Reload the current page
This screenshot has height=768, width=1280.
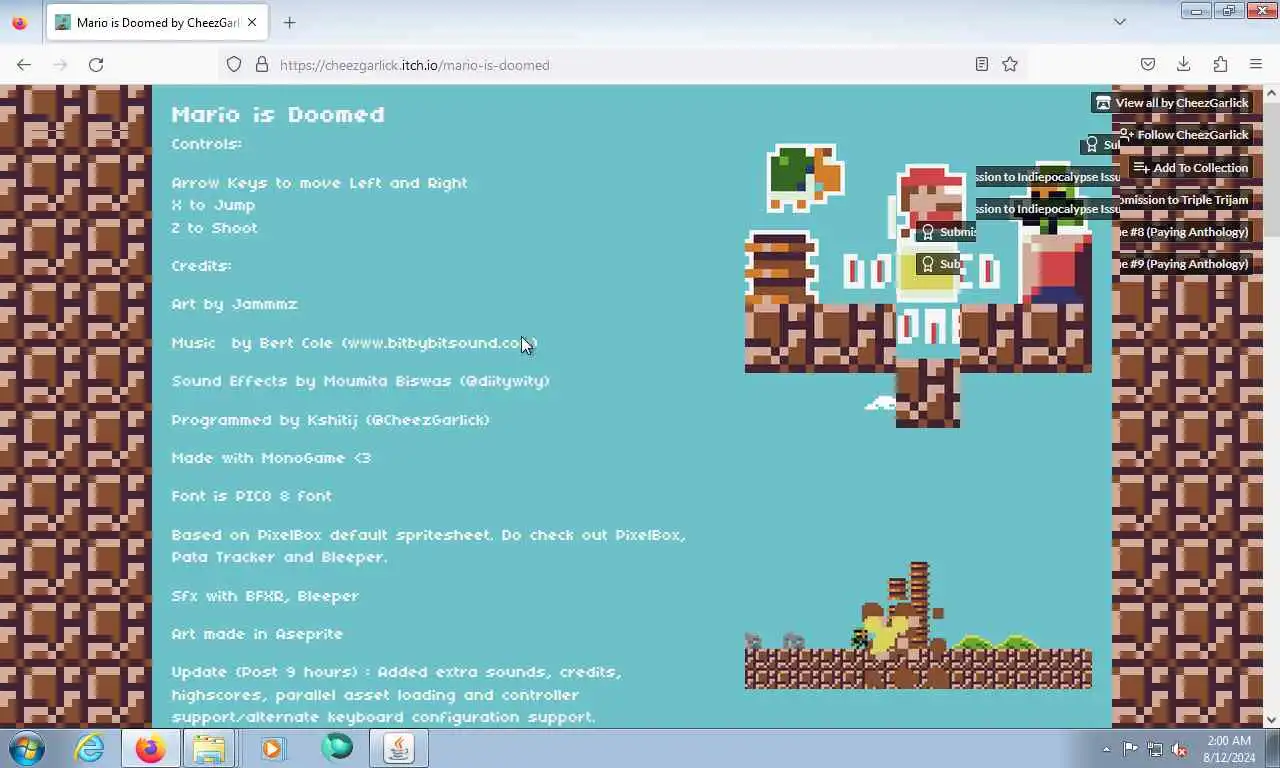tap(96, 64)
